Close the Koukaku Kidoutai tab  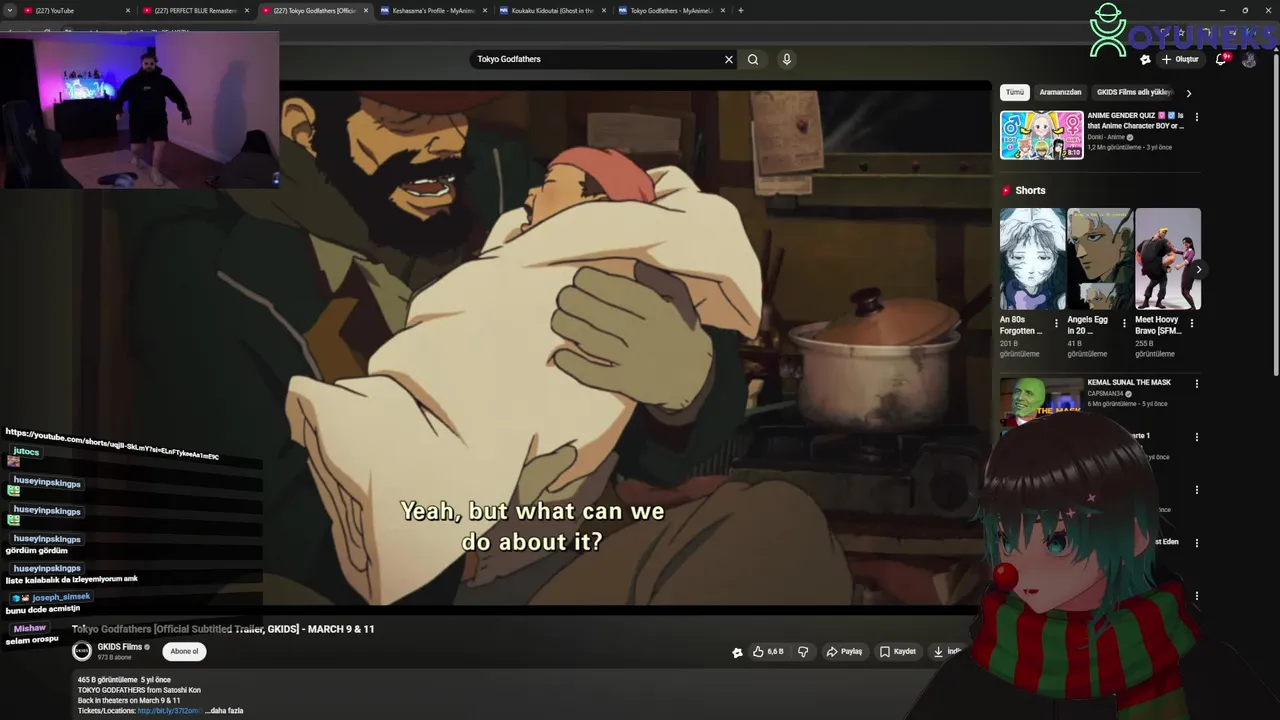604,11
